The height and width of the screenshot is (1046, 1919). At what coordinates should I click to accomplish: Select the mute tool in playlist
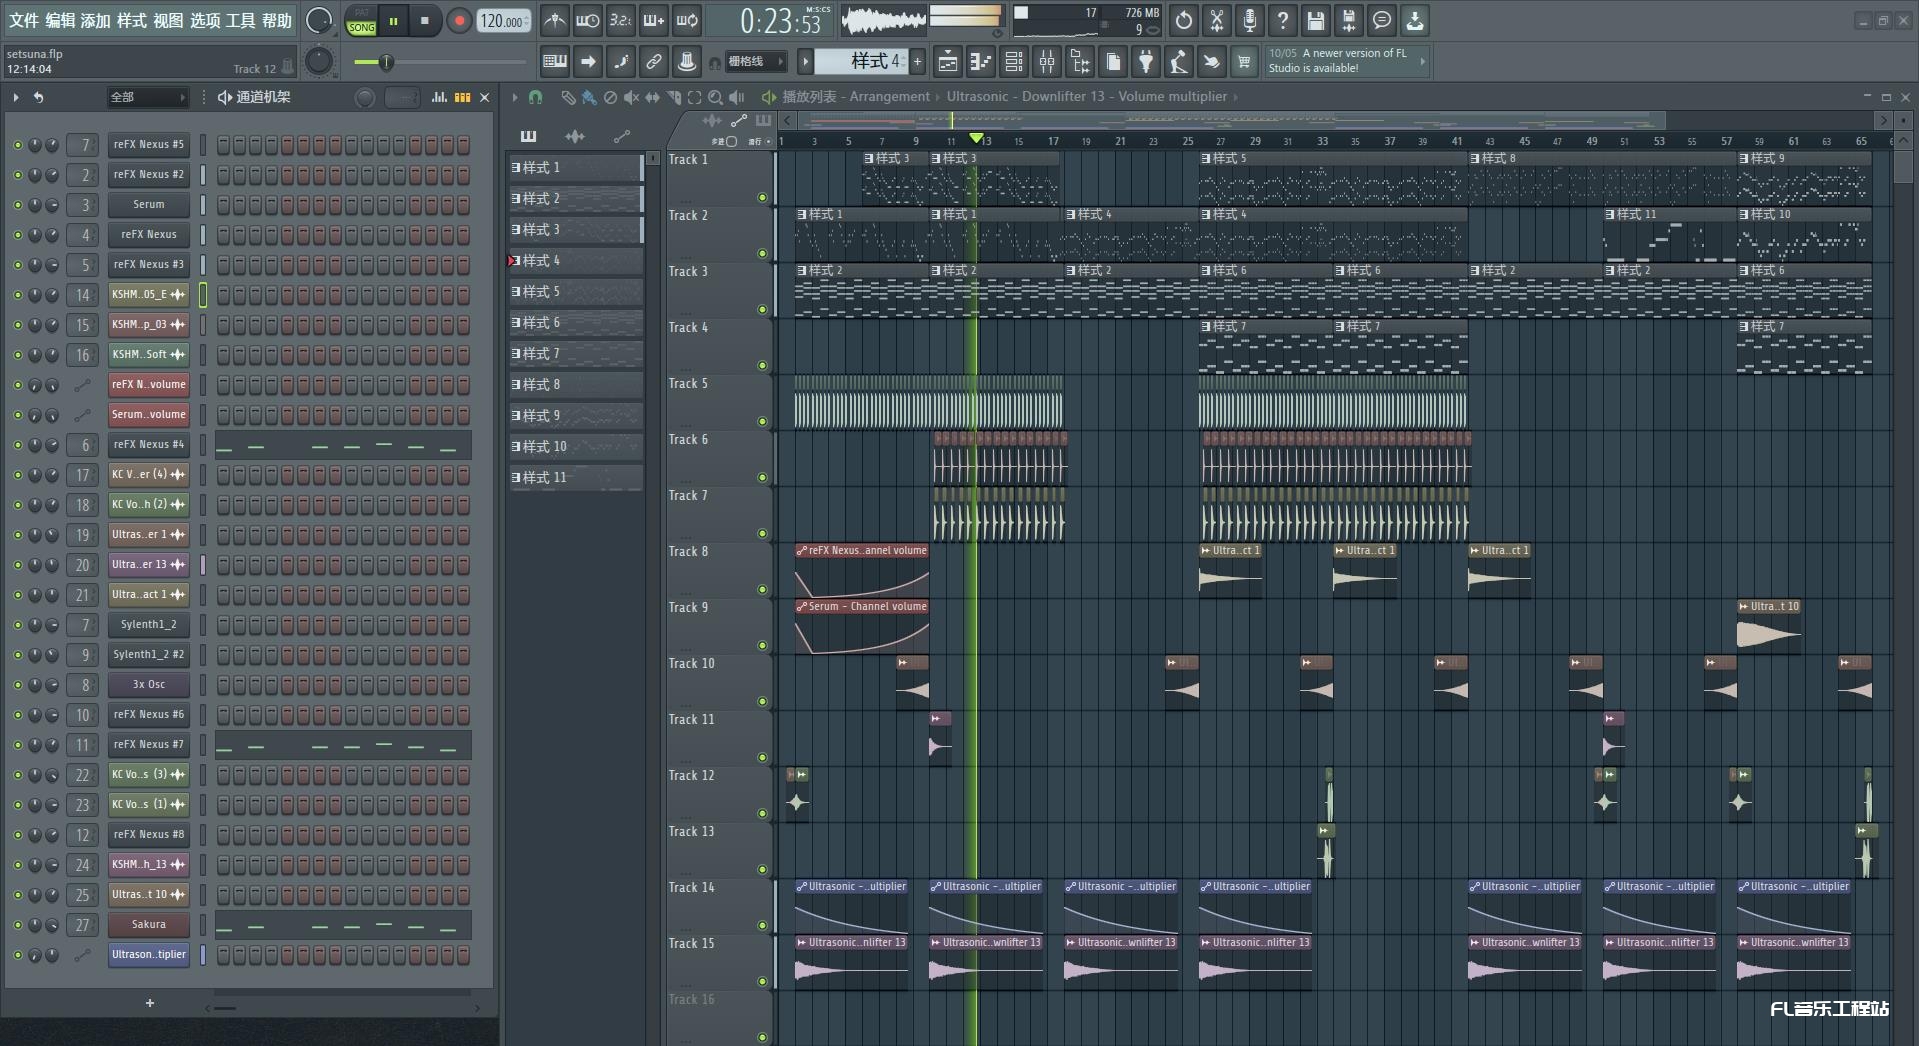point(631,97)
